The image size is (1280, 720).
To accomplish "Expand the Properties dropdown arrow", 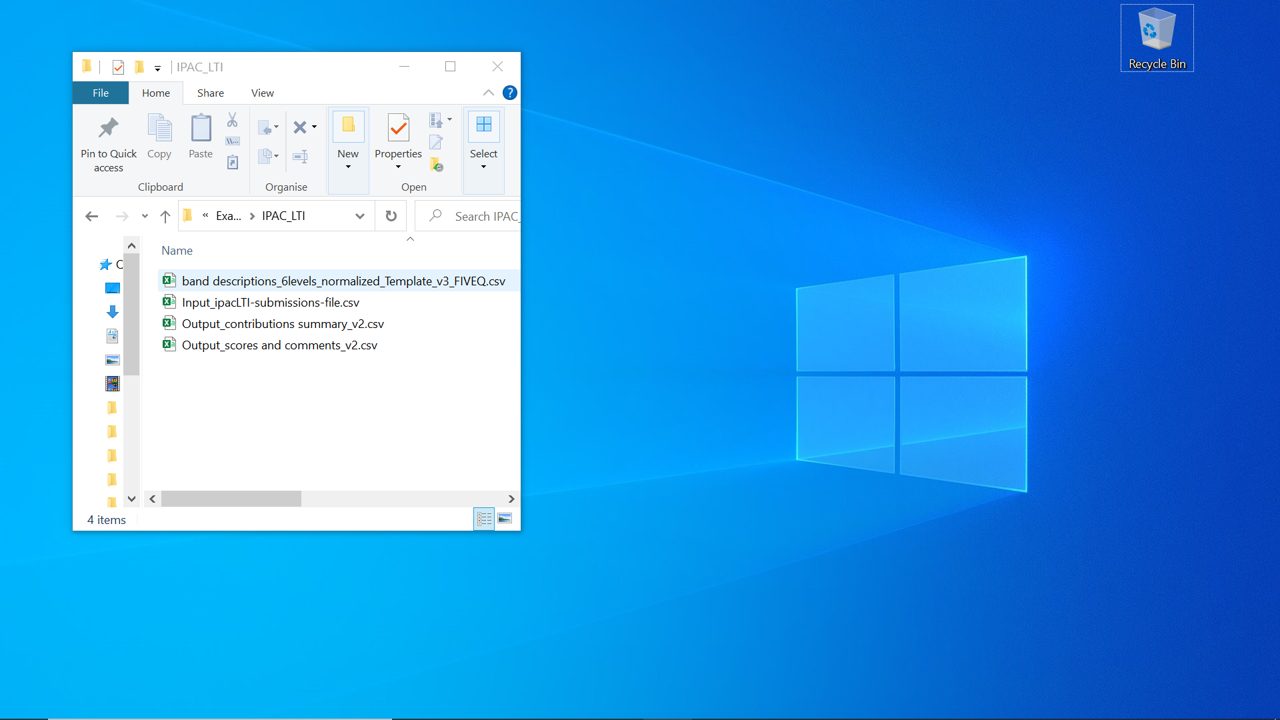I will pyautogui.click(x=398, y=167).
